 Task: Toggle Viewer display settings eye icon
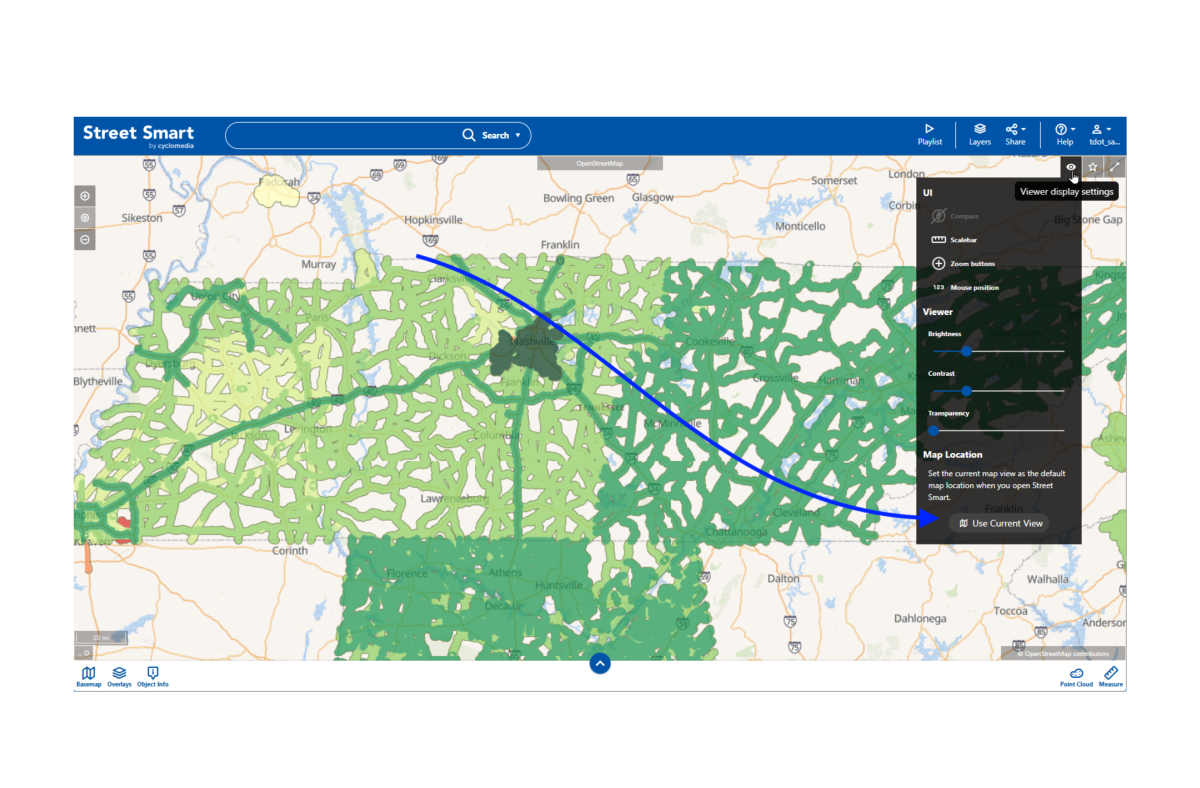1071,167
